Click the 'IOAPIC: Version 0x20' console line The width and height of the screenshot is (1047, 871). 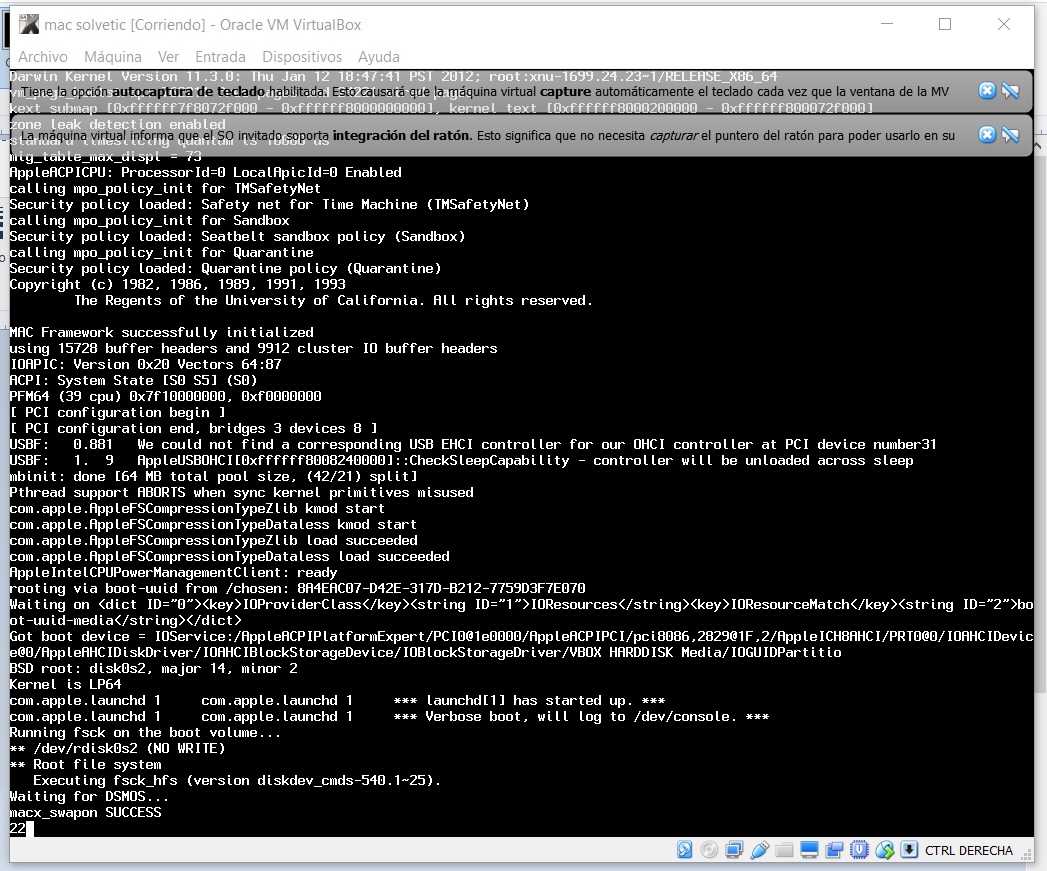pos(146,364)
